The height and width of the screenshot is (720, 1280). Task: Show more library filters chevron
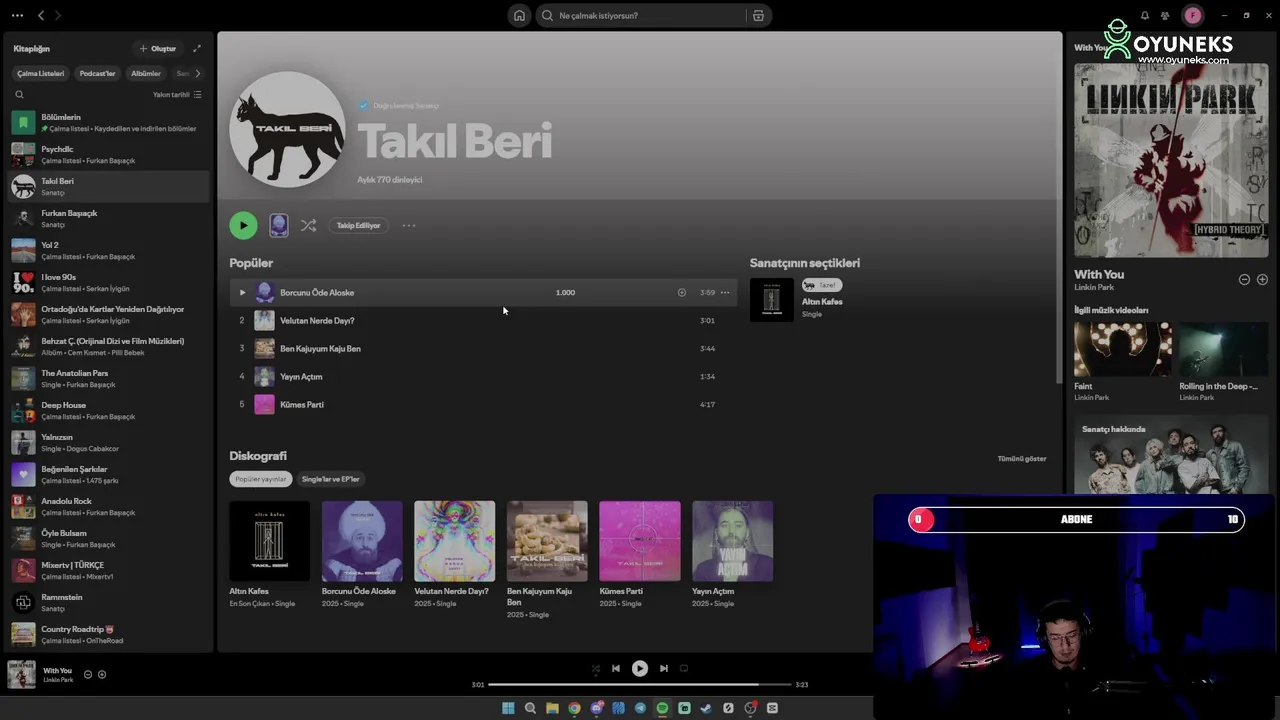[x=197, y=73]
